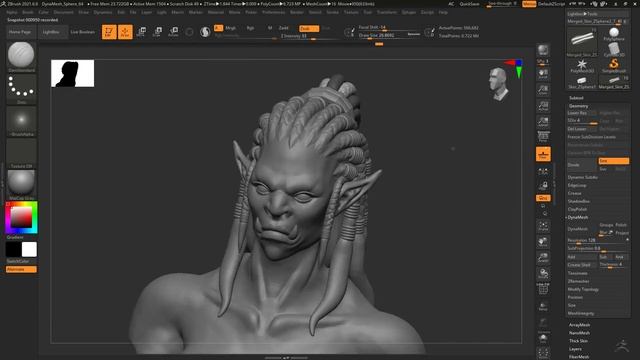Expand the ArrayMesh section

point(579,325)
